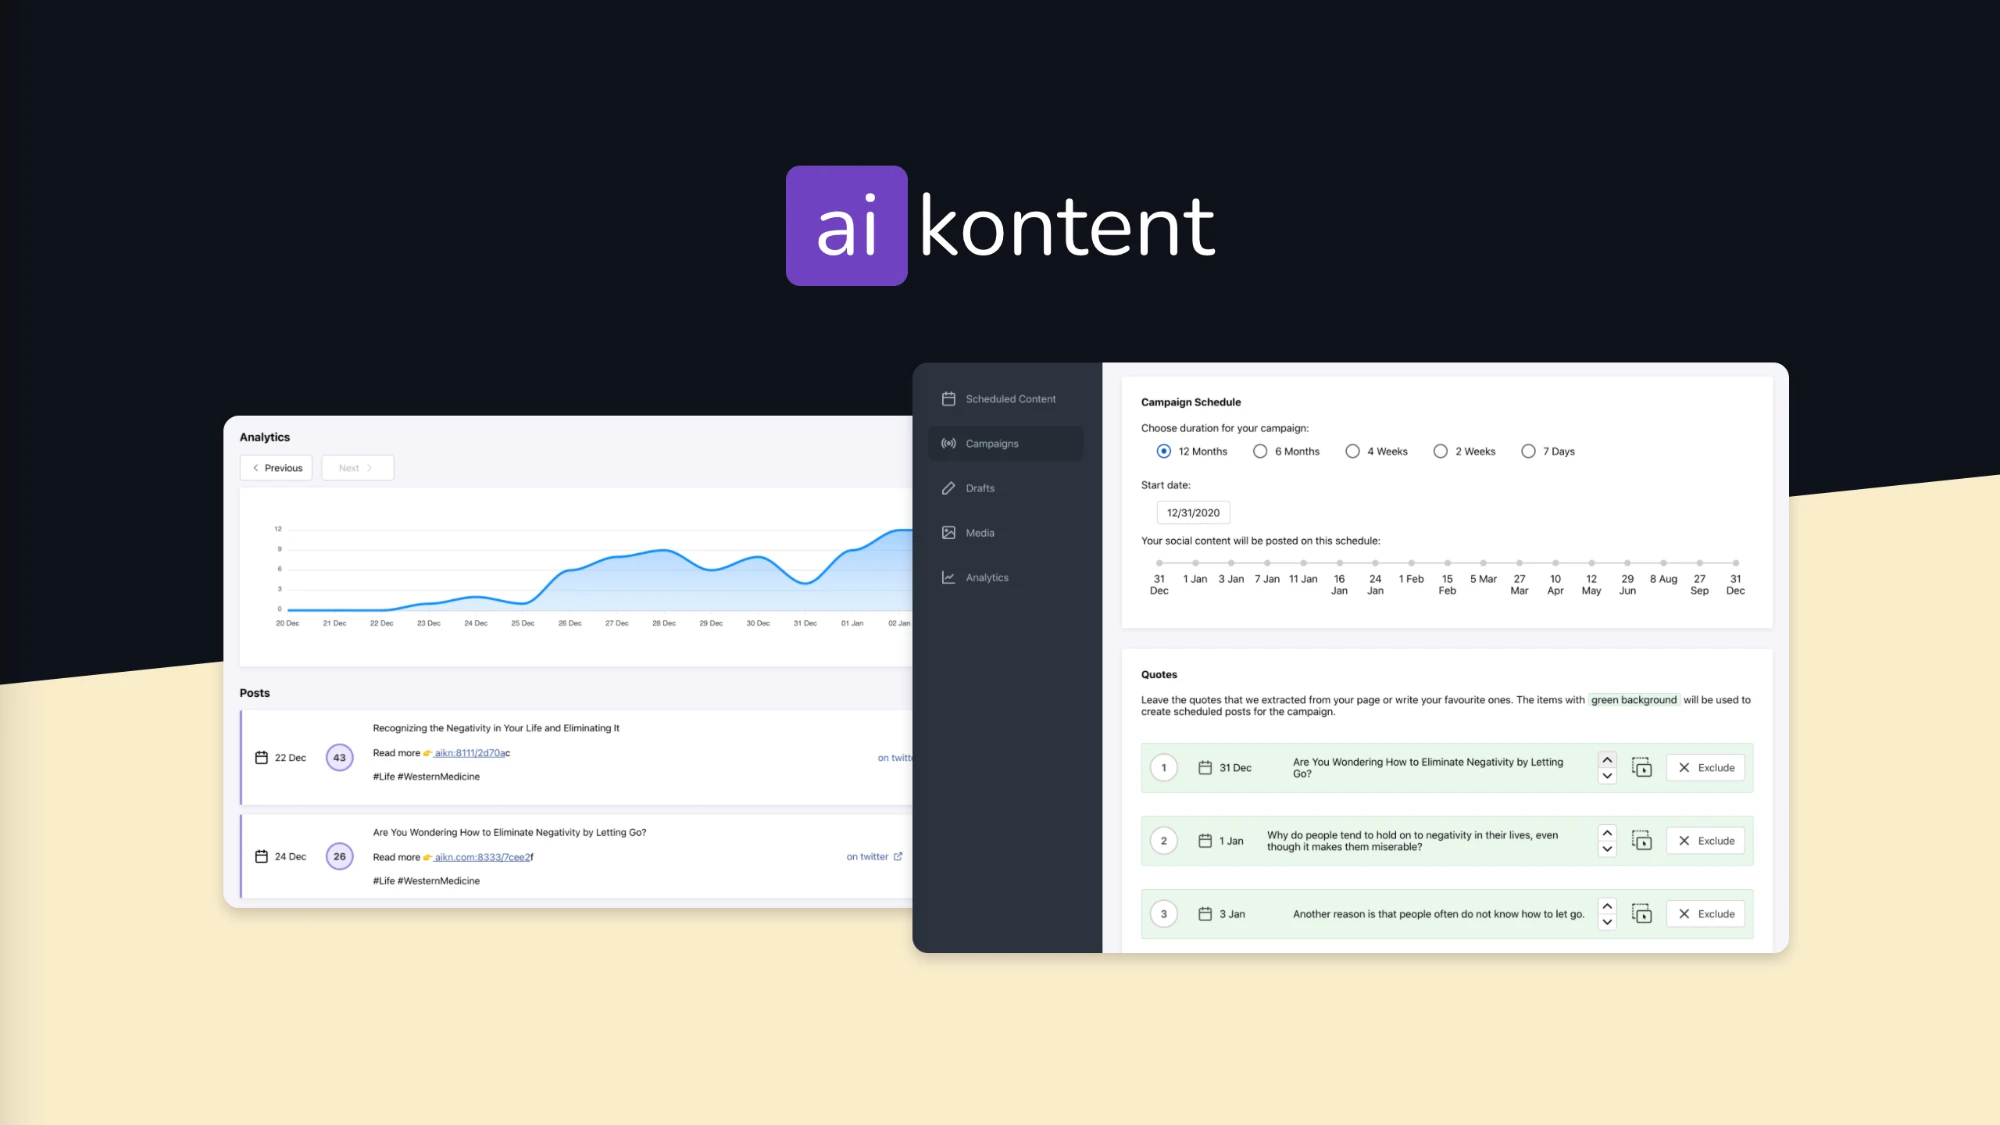Open the Campaigns sidebar item
The height and width of the screenshot is (1125, 2000).
[x=1005, y=444]
